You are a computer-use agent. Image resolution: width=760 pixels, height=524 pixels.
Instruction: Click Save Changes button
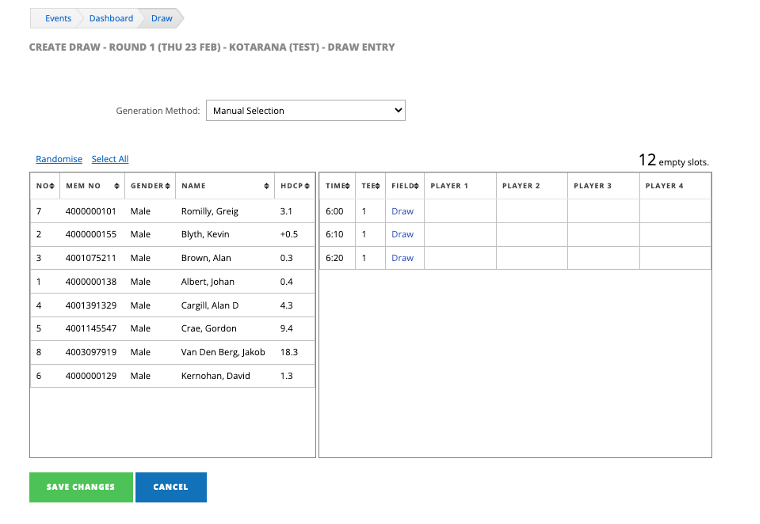81,487
